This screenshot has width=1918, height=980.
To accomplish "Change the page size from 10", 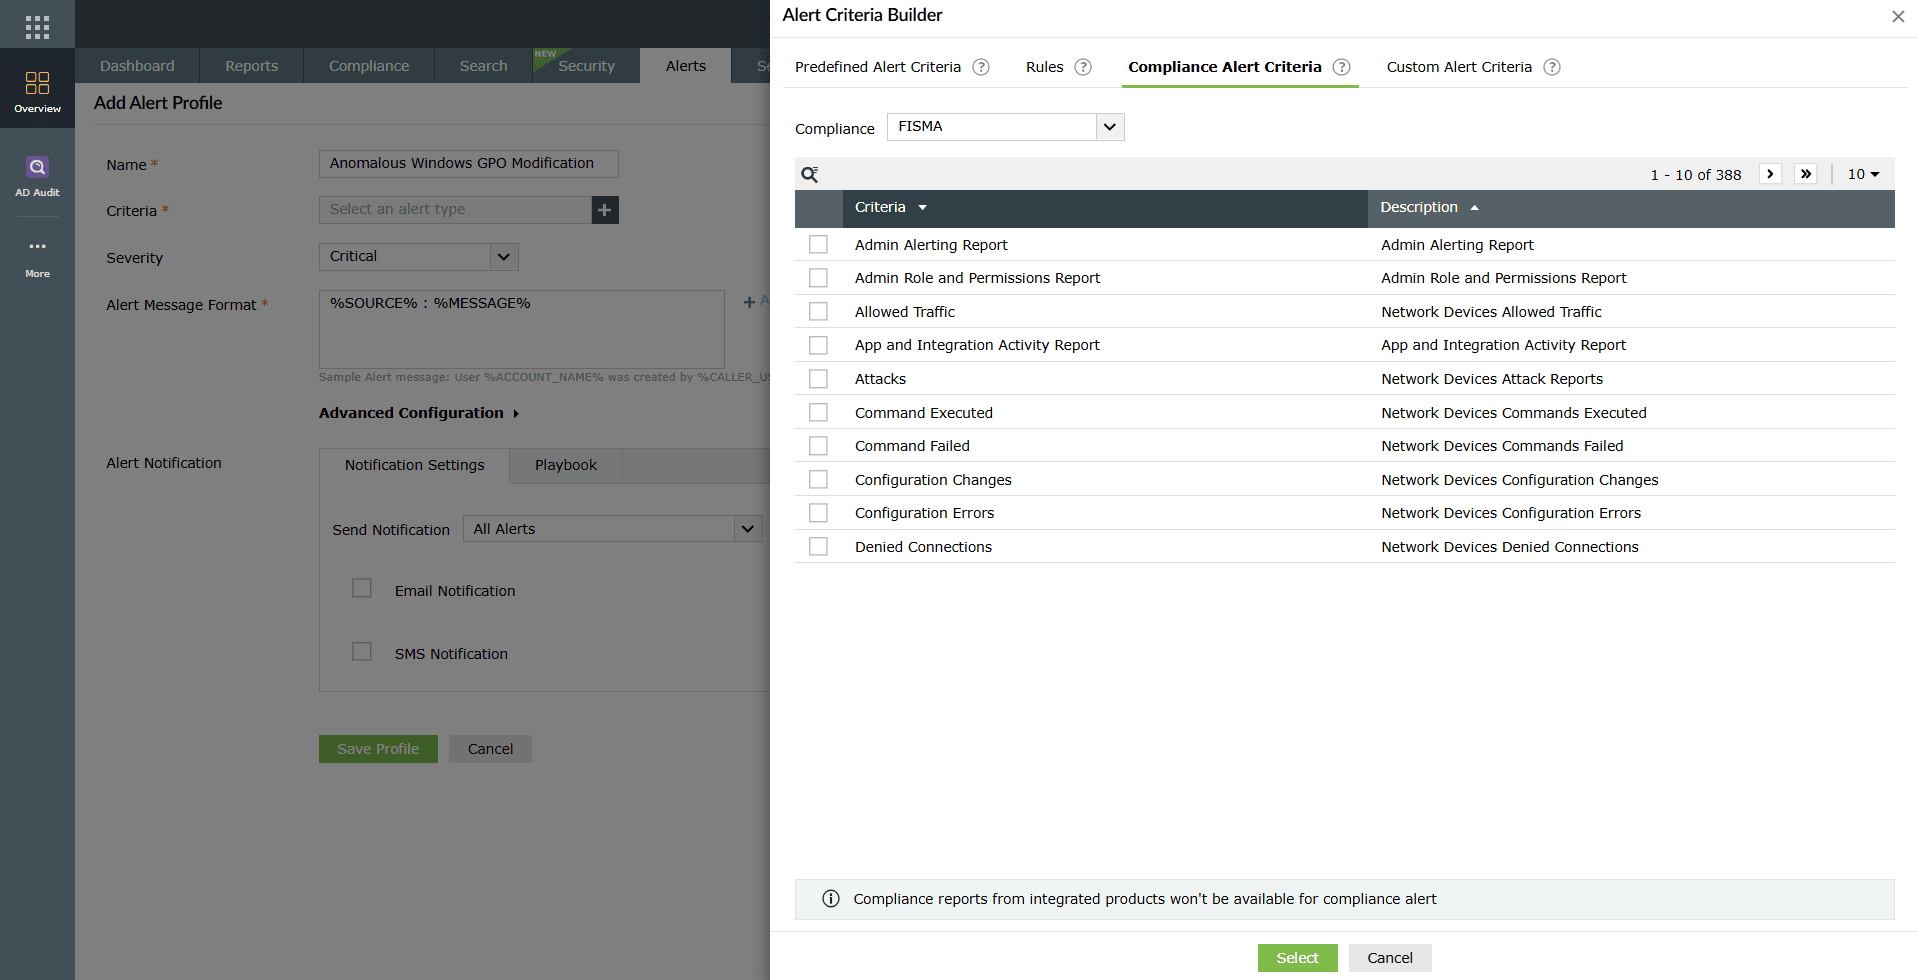I will (x=1863, y=173).
